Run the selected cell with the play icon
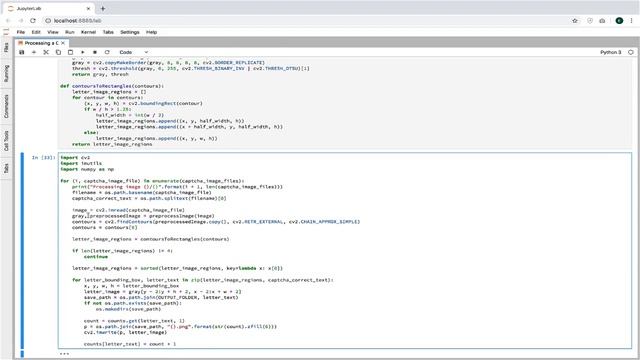The image size is (640, 360). [x=82, y=52]
